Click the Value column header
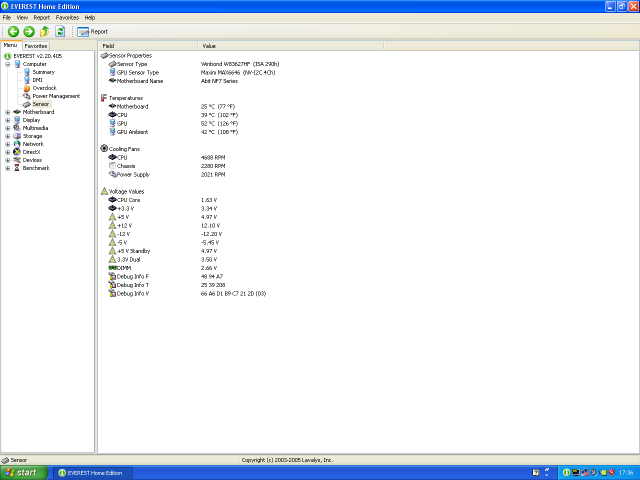The width and height of the screenshot is (640, 480). (291, 46)
